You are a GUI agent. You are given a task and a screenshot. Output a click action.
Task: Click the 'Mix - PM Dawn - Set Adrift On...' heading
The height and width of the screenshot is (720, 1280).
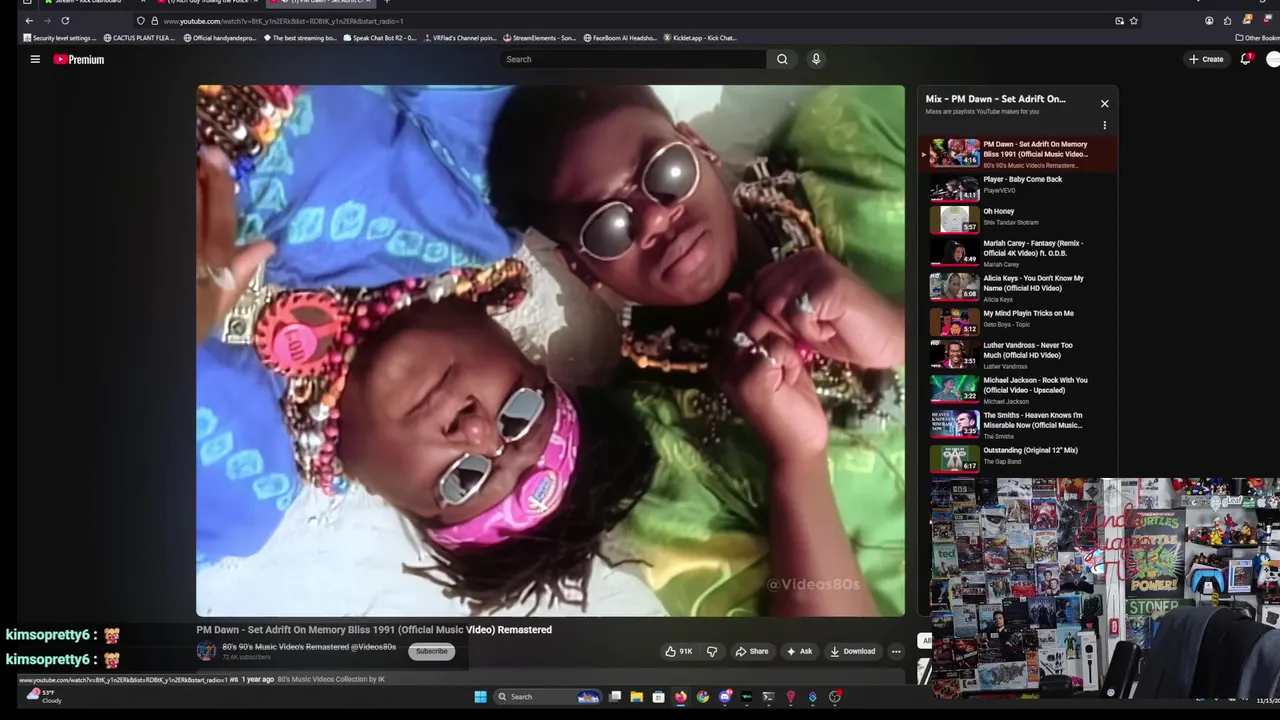[x=995, y=99]
